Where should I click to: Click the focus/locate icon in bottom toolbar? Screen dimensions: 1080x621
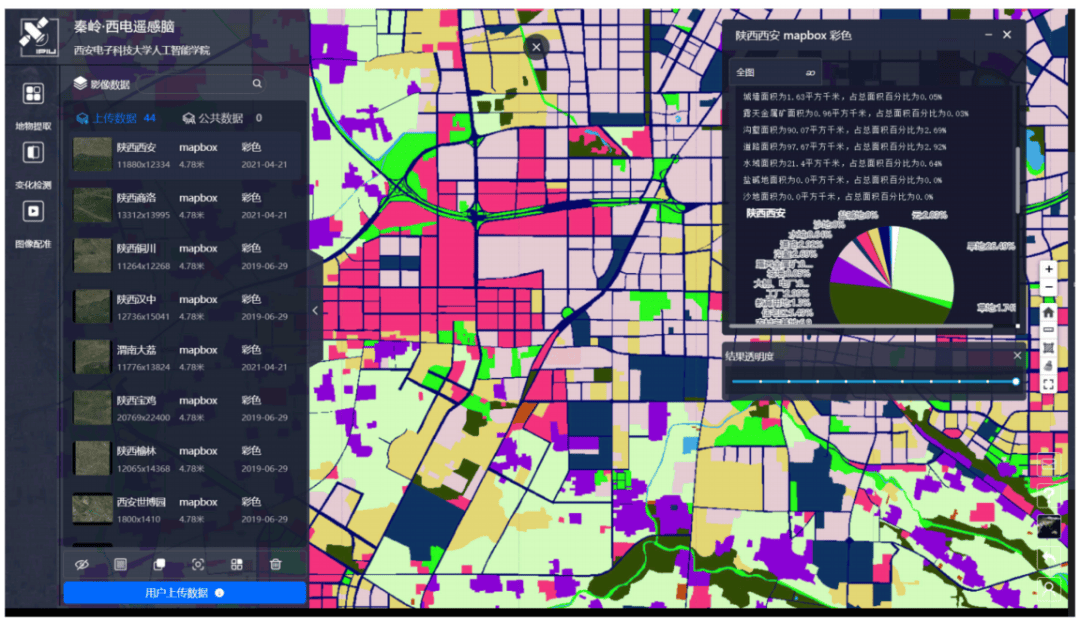198,564
